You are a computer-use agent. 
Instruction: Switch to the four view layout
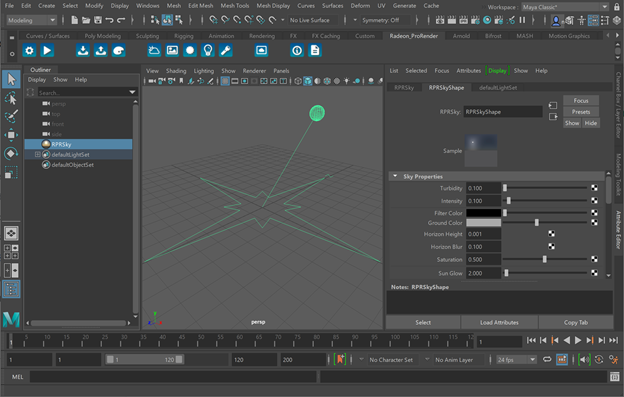tap(11, 252)
